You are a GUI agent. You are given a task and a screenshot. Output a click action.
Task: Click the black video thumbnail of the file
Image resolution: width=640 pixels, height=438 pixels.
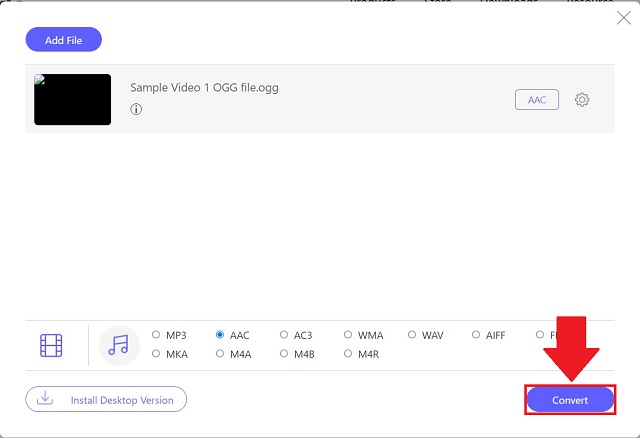(x=73, y=100)
